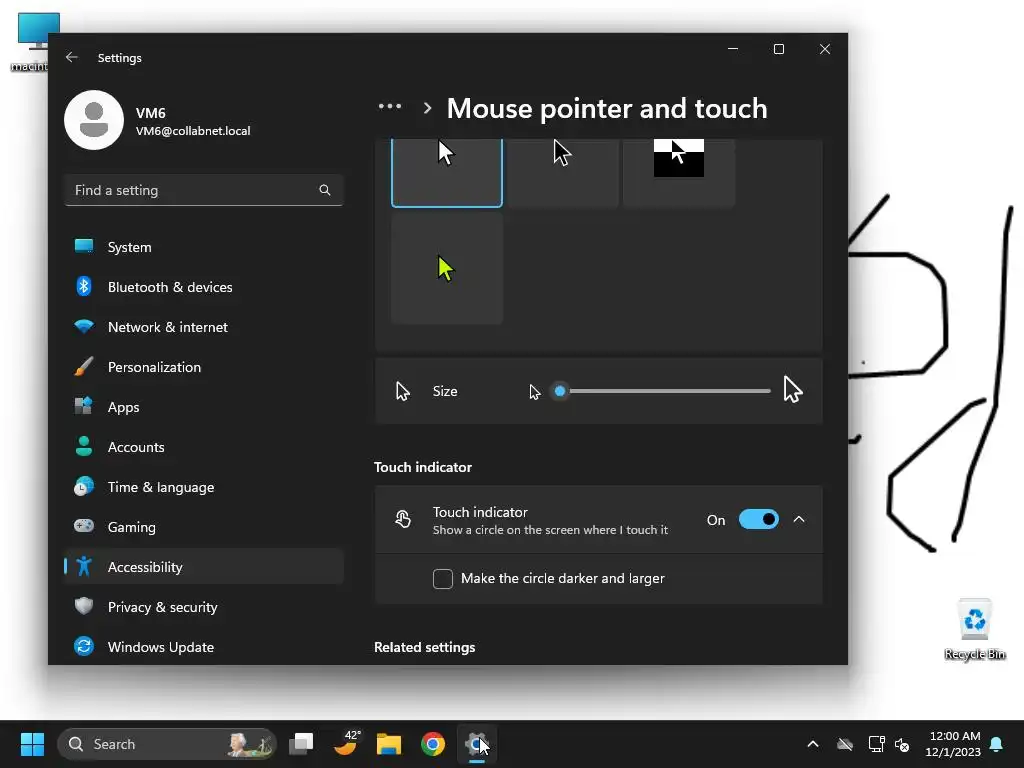1024x768 pixels.
Task: Open Privacy & security
Action: pyautogui.click(x=204, y=607)
